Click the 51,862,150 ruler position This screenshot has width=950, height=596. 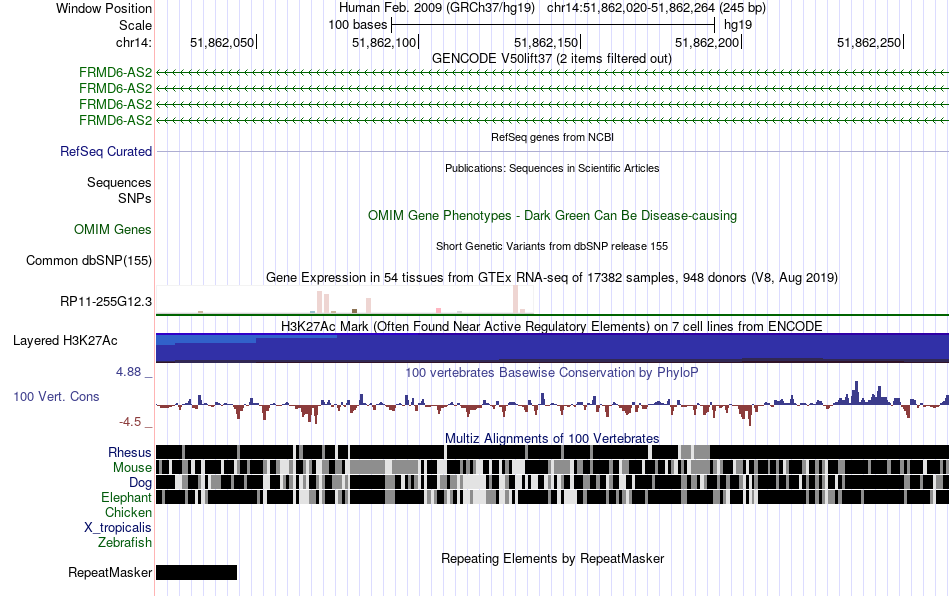click(x=546, y=42)
